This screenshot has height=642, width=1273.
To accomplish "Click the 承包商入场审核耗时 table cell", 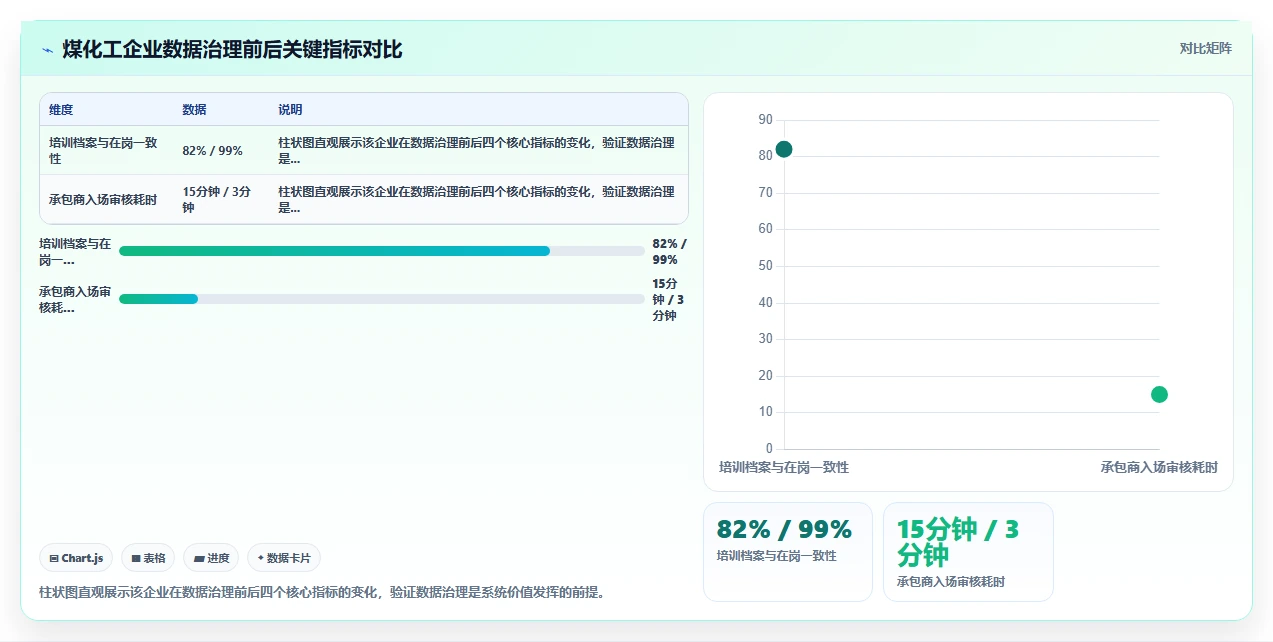I will (x=105, y=200).
